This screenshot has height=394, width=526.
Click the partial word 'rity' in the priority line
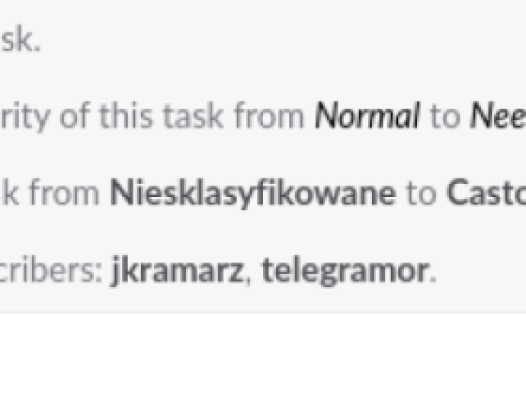[25, 117]
